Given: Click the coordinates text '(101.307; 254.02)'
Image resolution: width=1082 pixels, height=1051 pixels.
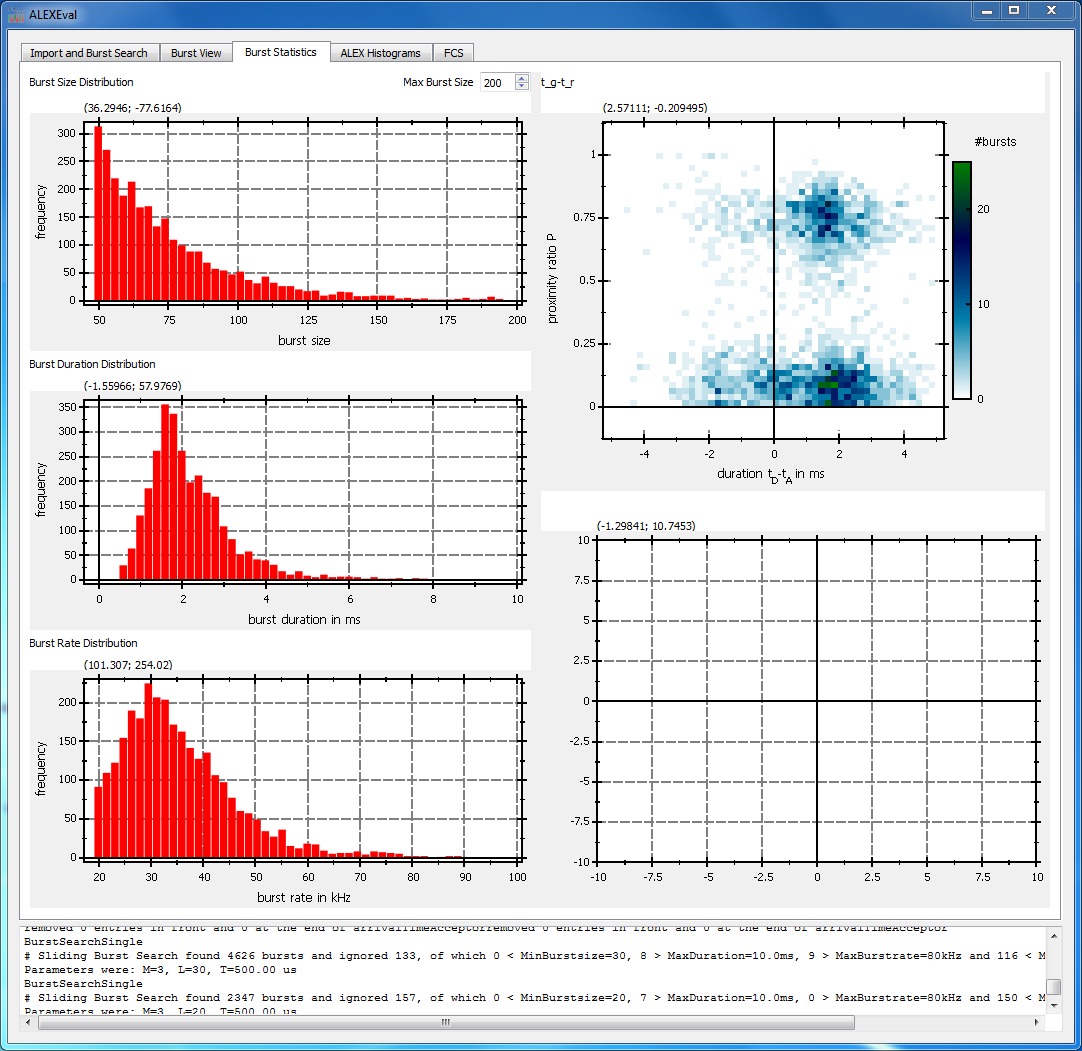Looking at the screenshot, I should pos(128,665).
